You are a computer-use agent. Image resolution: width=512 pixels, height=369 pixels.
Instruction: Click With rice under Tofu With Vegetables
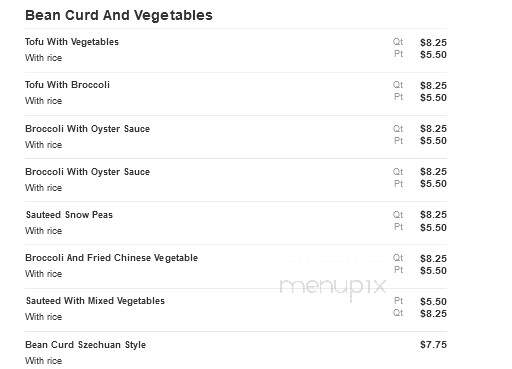click(43, 58)
